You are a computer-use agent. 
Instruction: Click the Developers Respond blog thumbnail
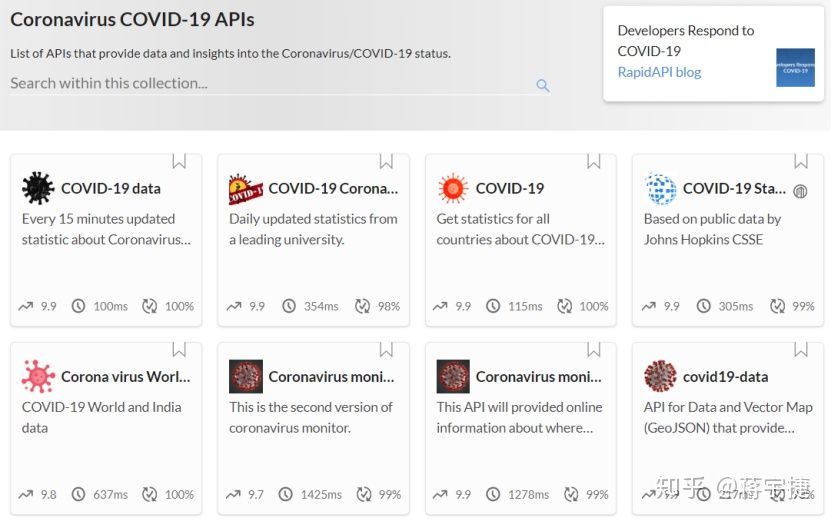795,67
